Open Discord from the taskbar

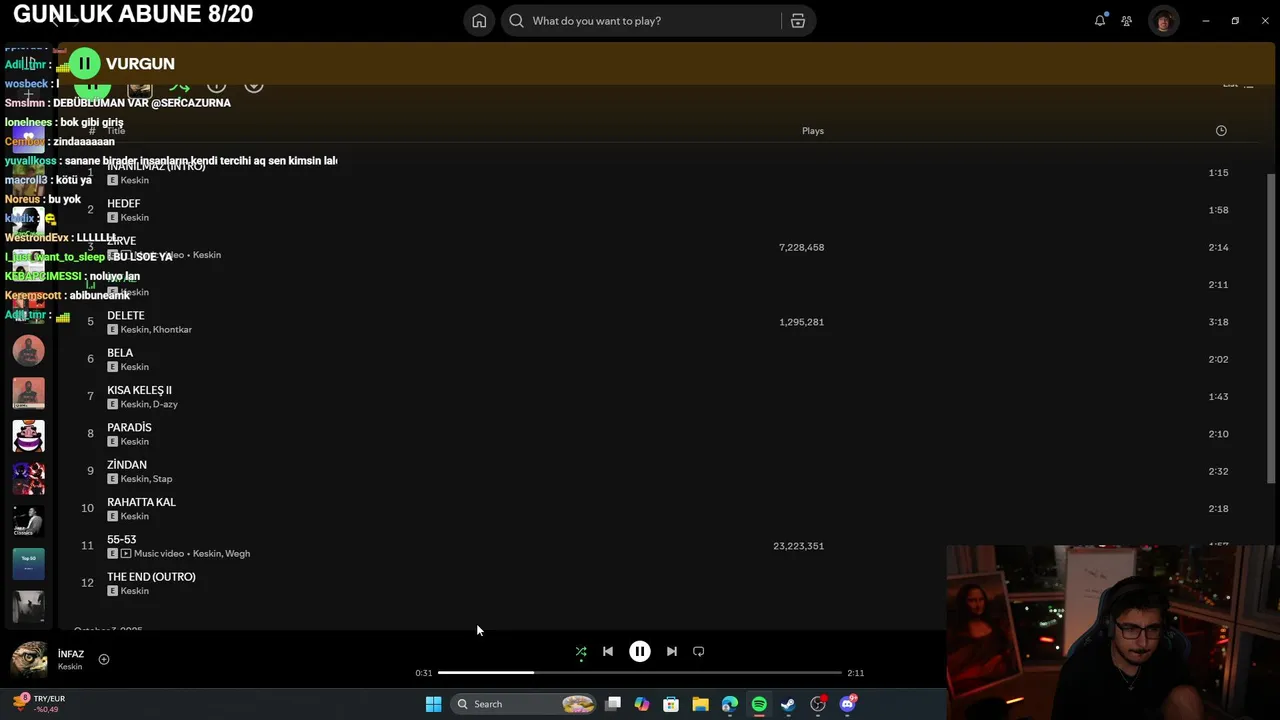tap(848, 704)
